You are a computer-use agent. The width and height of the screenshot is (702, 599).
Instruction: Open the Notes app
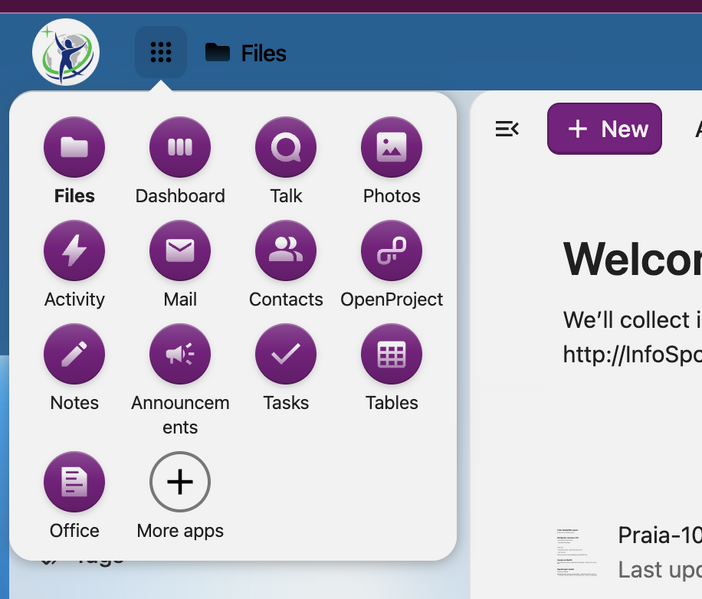pyautogui.click(x=74, y=354)
